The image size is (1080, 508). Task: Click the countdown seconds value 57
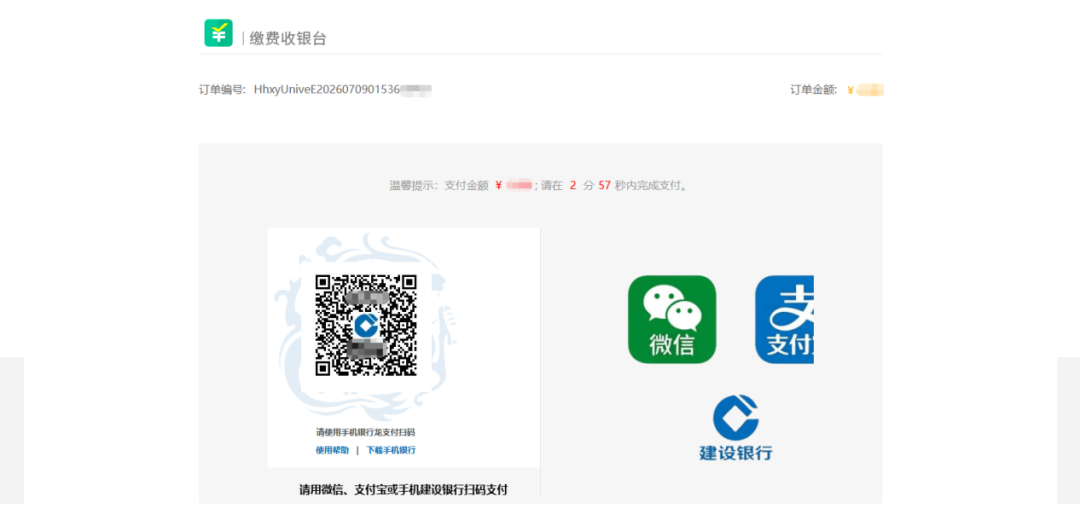click(605, 185)
